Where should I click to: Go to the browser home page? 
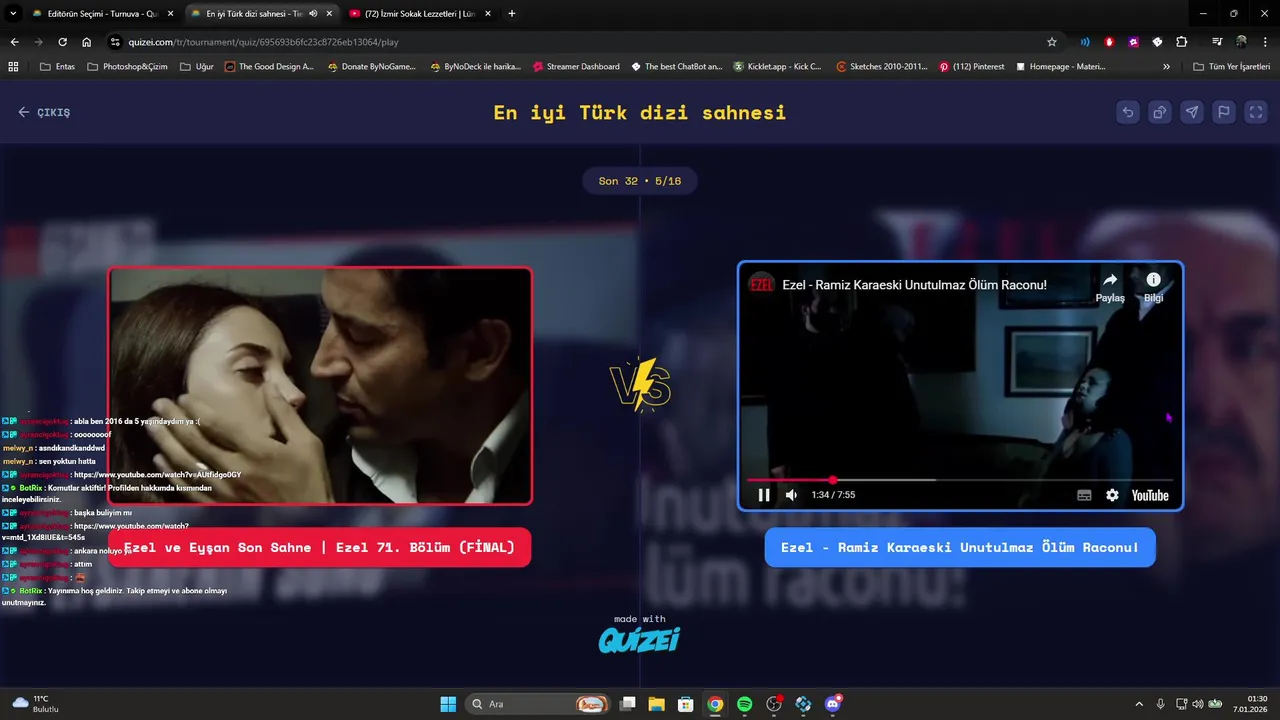pos(87,42)
